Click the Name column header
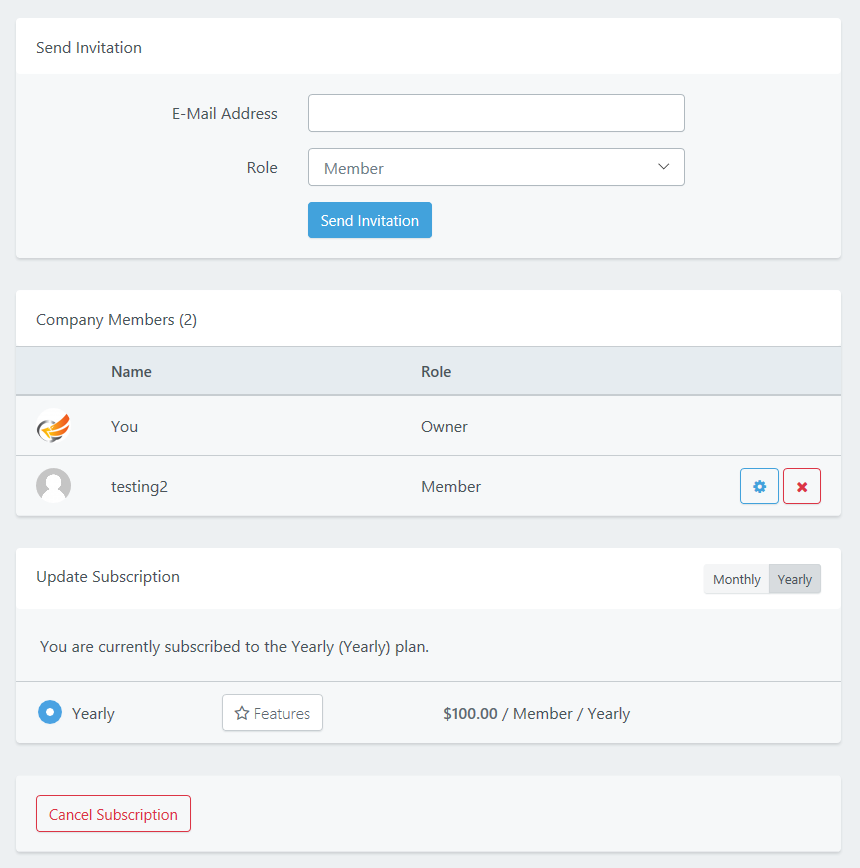Image resolution: width=860 pixels, height=868 pixels. [131, 372]
